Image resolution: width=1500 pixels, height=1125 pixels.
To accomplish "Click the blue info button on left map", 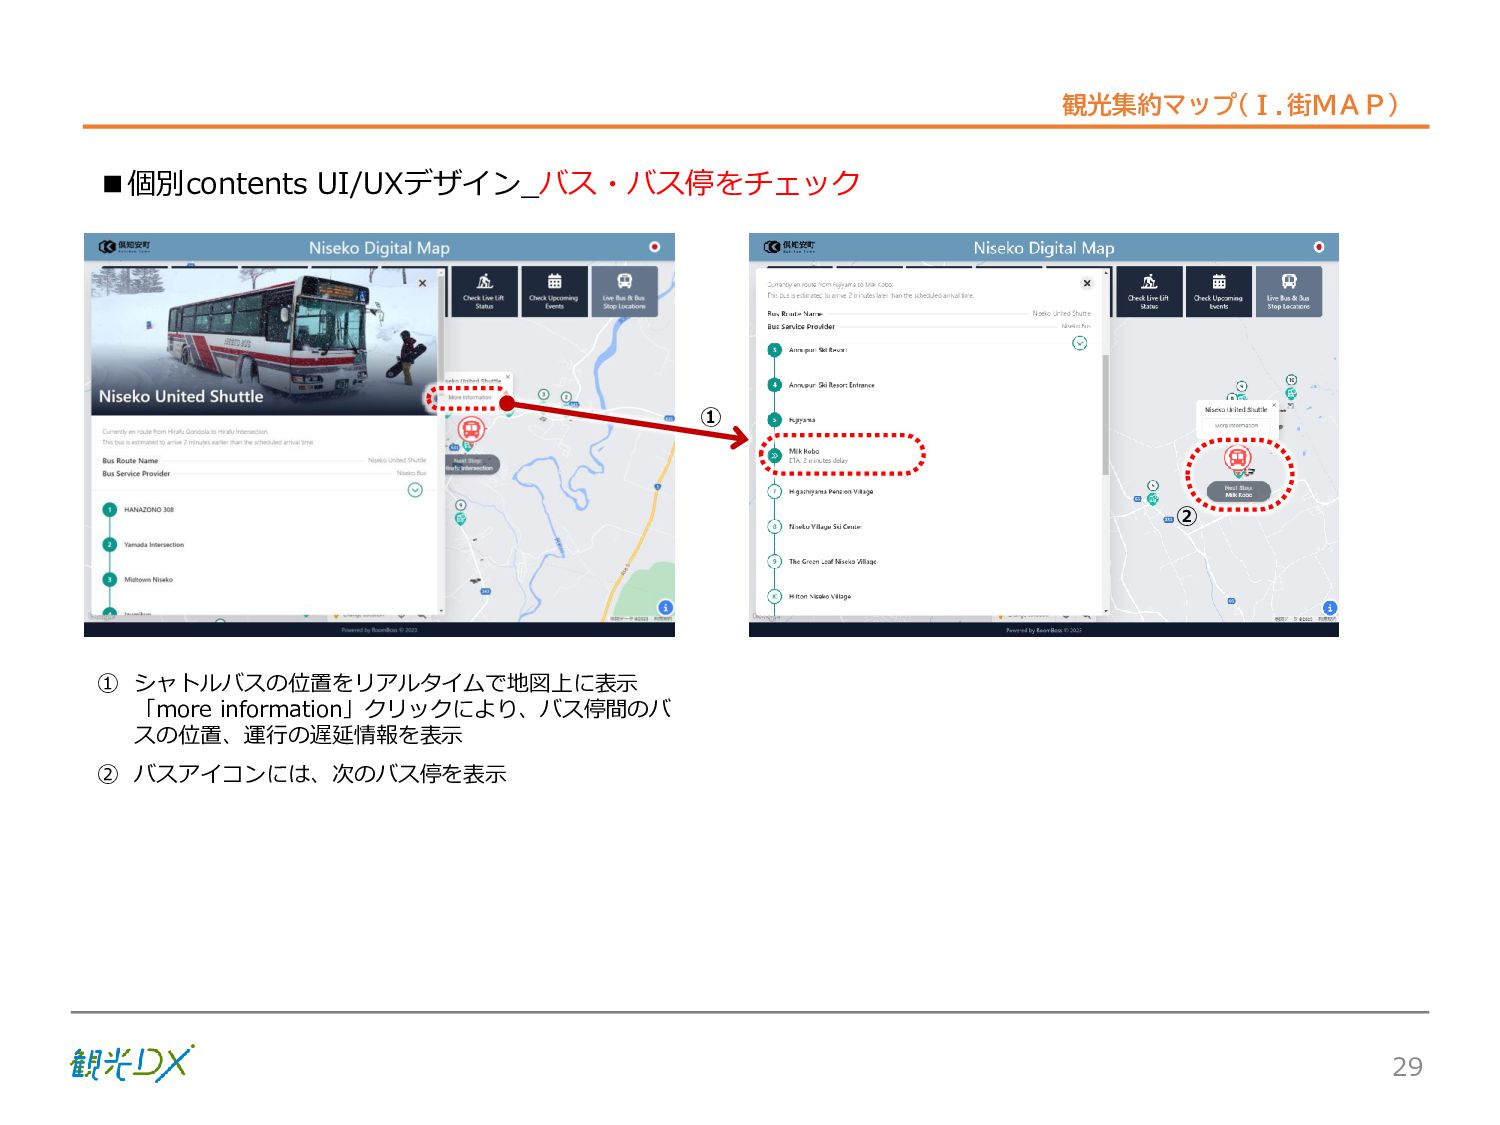I will [x=665, y=607].
